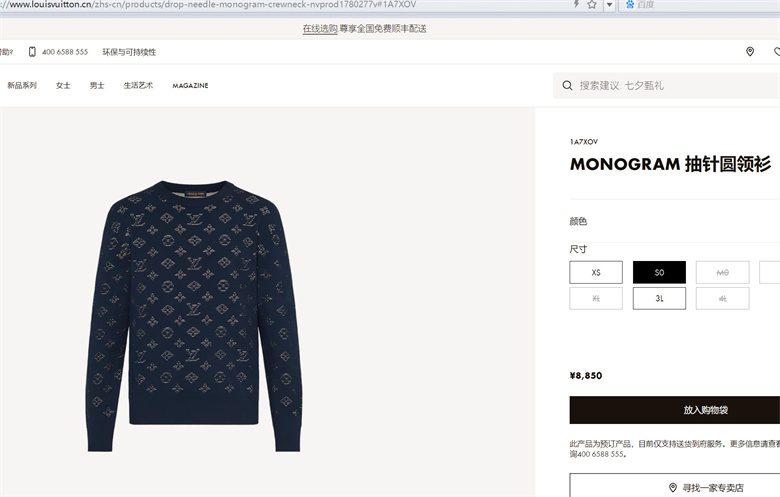Select size 3L
This screenshot has width=780, height=497.
click(x=659, y=298)
